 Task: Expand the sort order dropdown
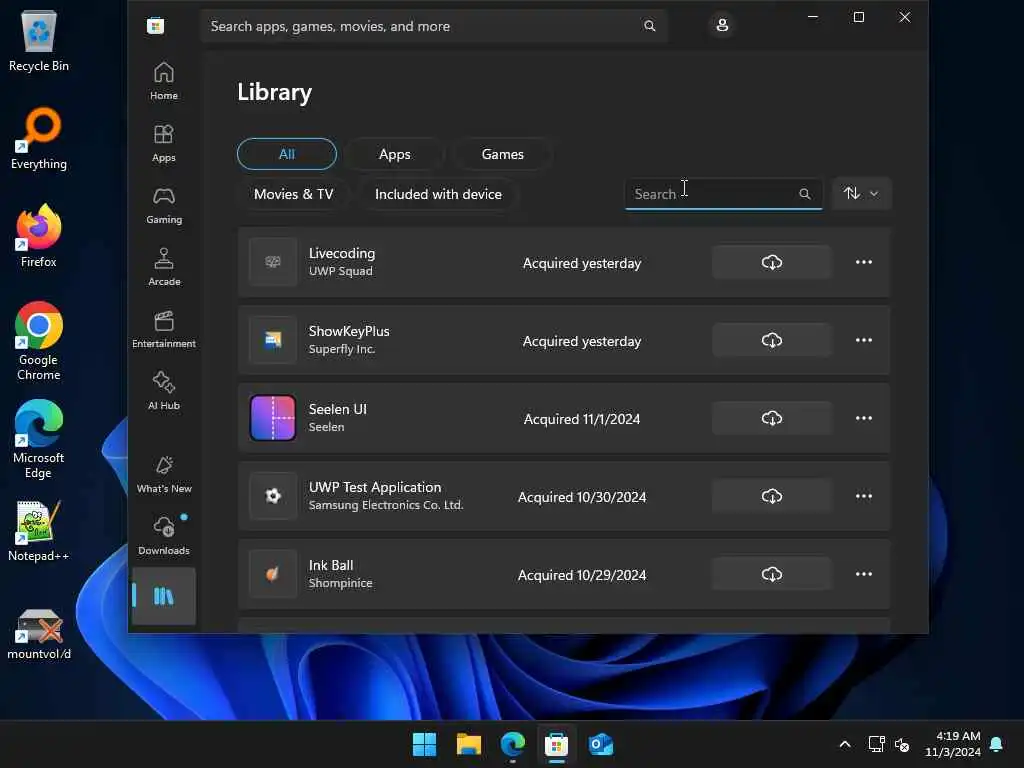[861, 193]
